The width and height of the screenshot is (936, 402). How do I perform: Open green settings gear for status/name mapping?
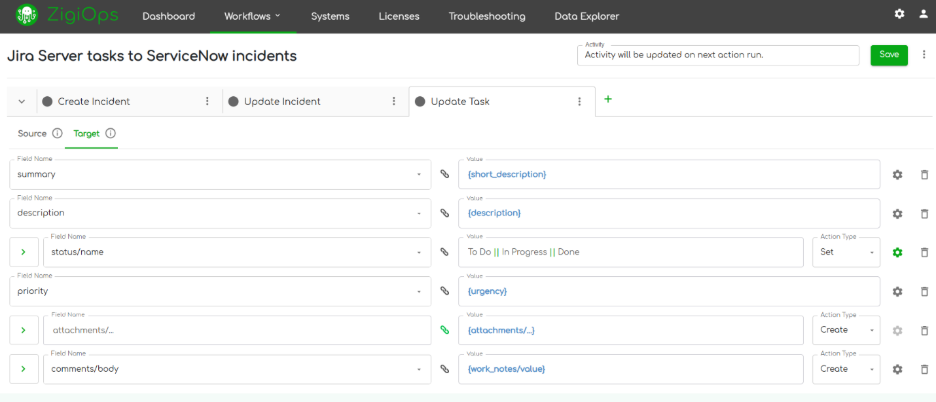pyautogui.click(x=897, y=252)
